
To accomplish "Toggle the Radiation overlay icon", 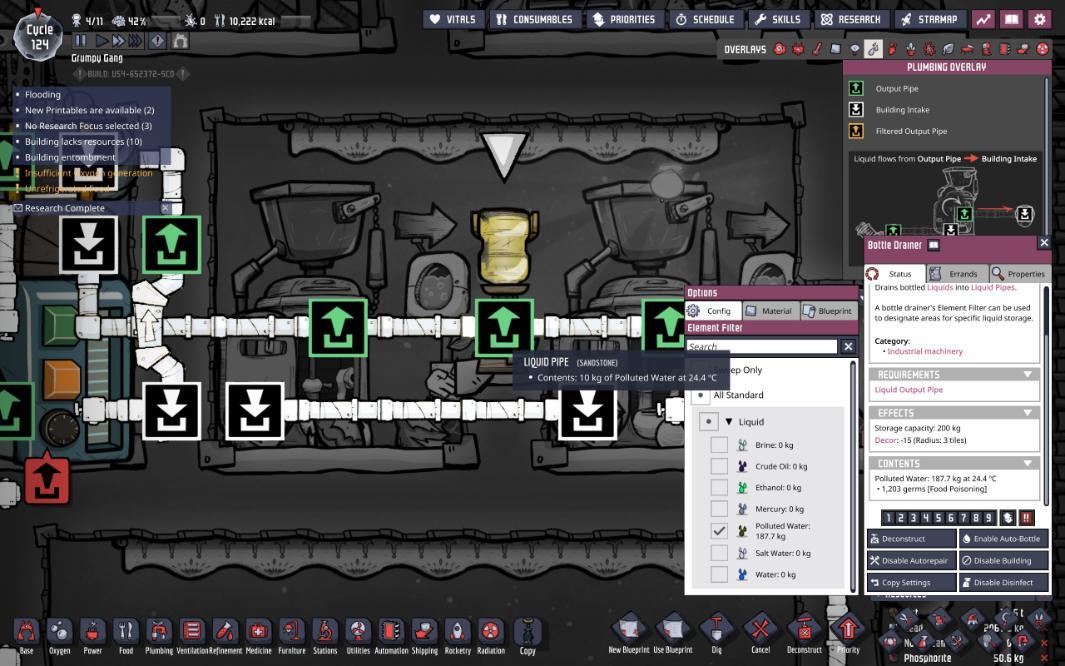I will coord(1042,49).
